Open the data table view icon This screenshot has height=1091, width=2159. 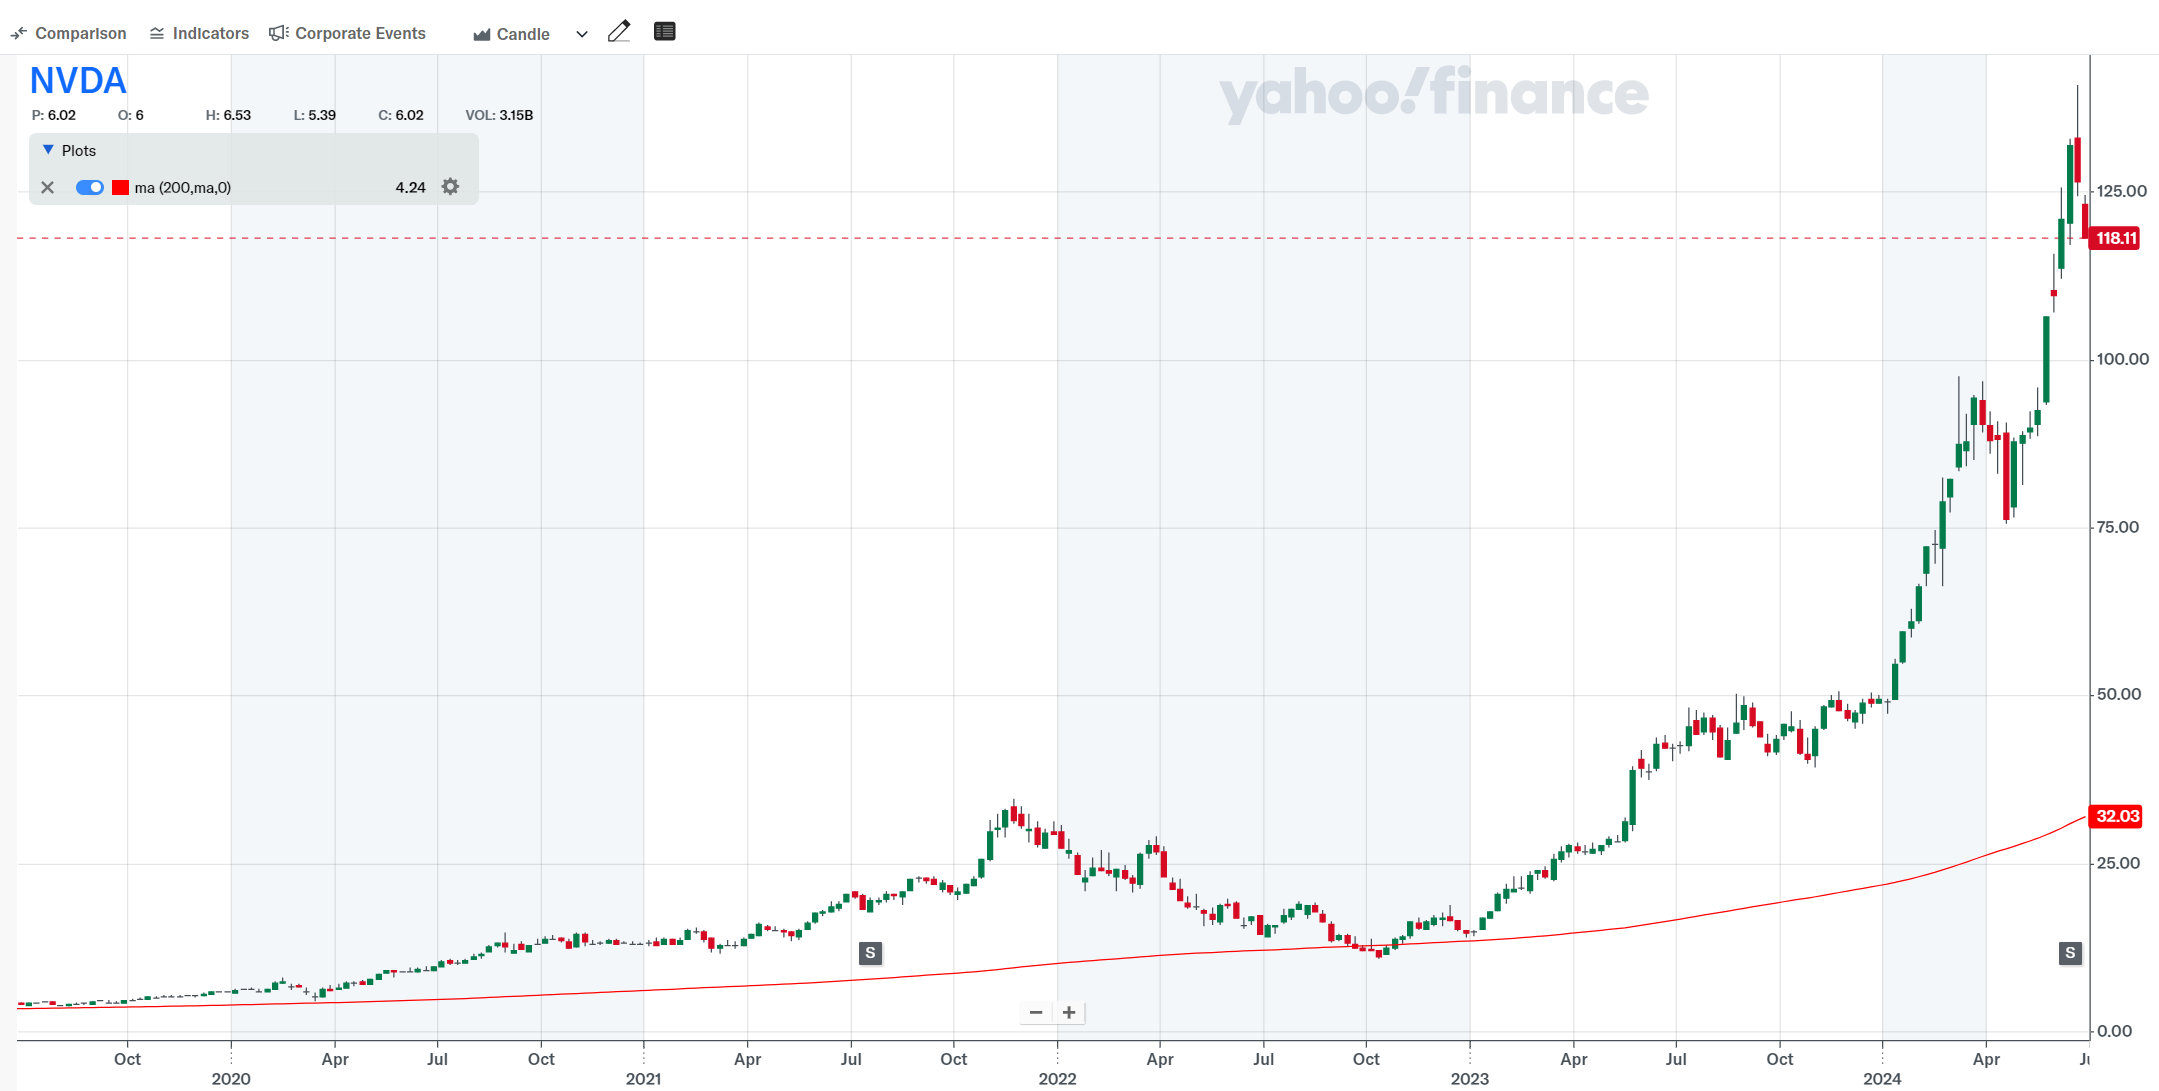(x=665, y=32)
